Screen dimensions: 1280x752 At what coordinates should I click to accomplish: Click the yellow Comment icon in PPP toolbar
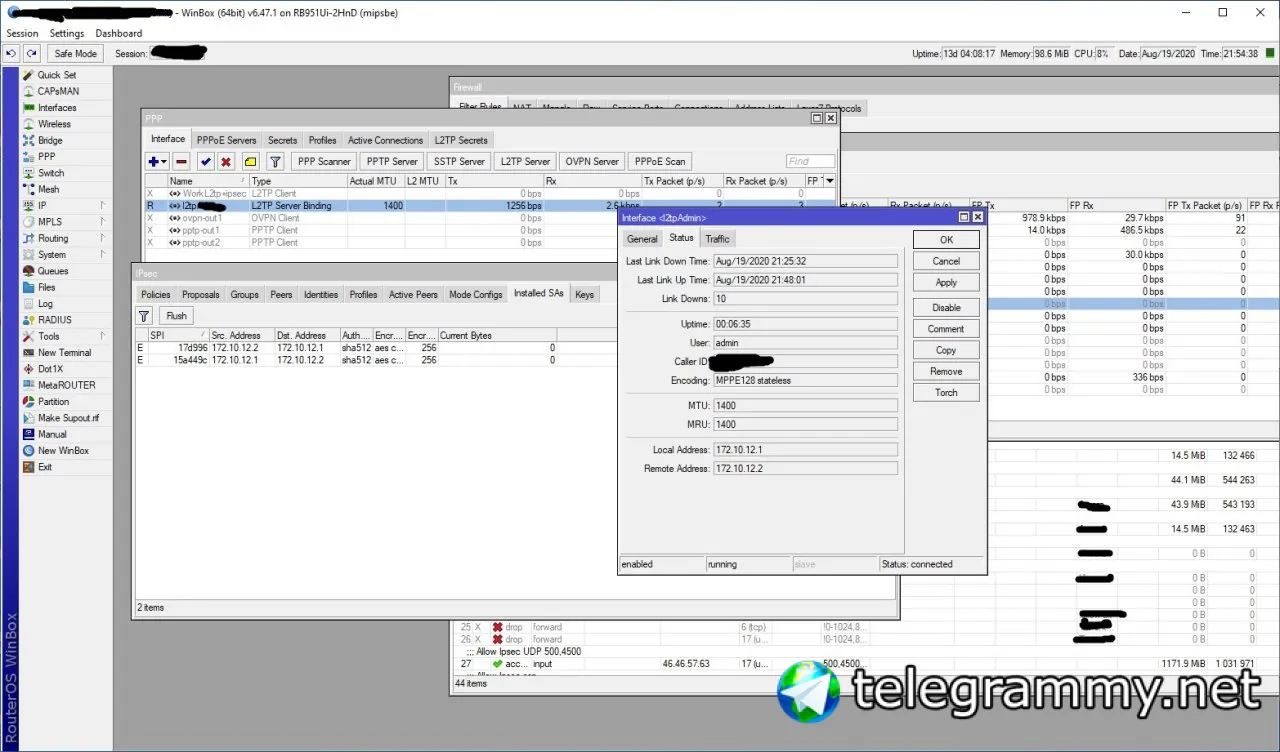pyautogui.click(x=250, y=161)
